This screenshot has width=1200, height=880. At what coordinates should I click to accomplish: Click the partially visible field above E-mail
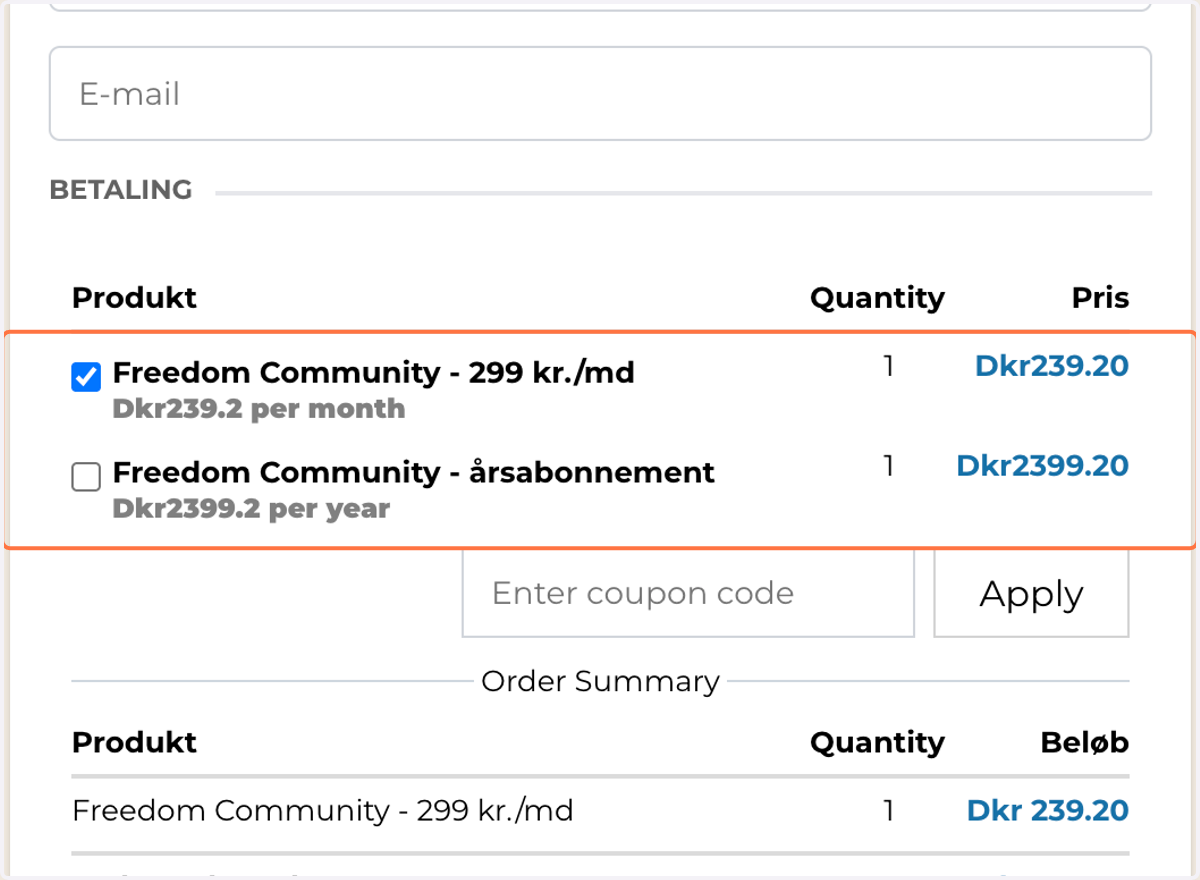click(x=600, y=6)
